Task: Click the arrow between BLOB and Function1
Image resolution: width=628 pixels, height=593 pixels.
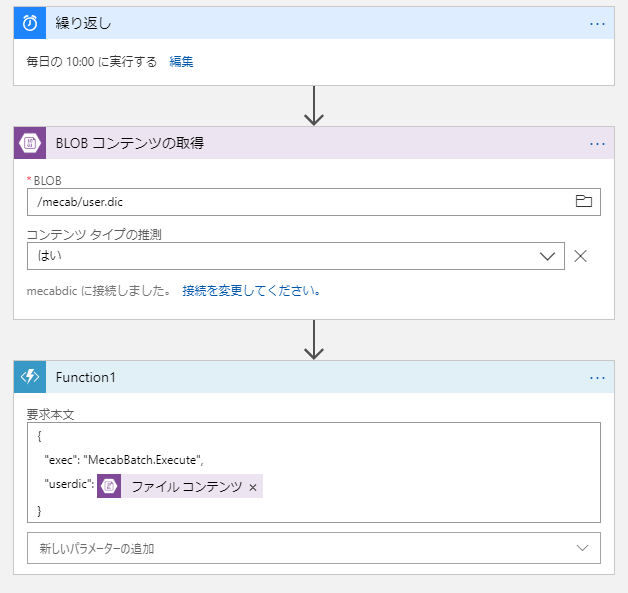Action: [x=314, y=339]
